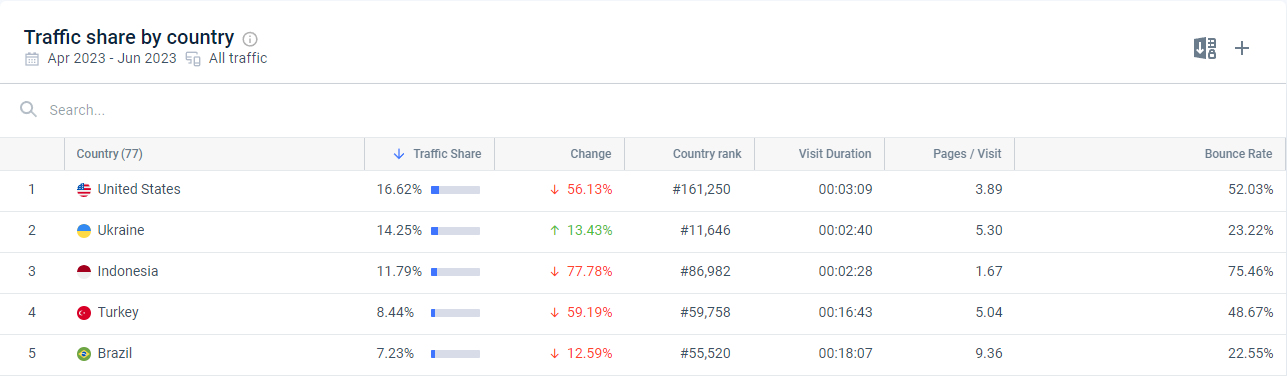Sort by Bounce Rate column header
The height and width of the screenshot is (376, 1287).
click(x=1150, y=154)
